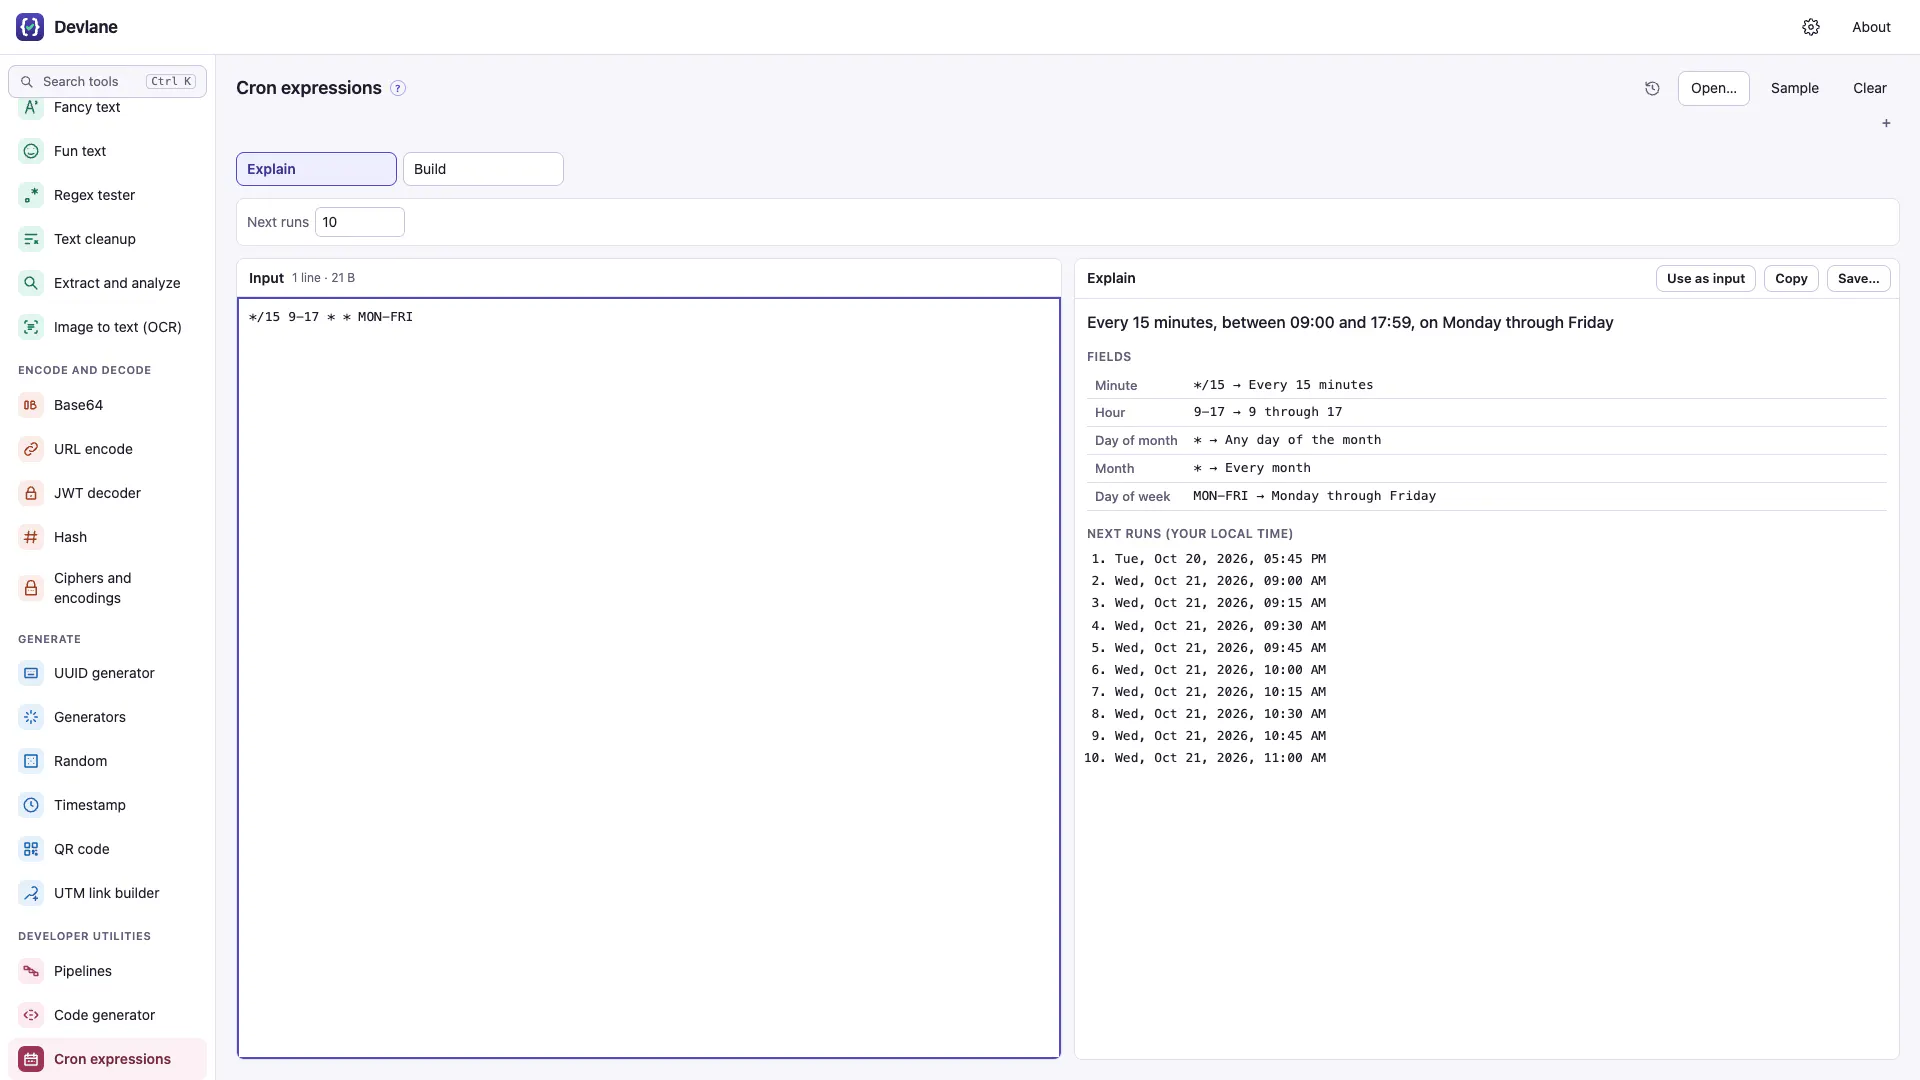Screen dimensions: 1920x1080
Task: Go to Code generator in sidebar
Action: pyautogui.click(x=107, y=1015)
